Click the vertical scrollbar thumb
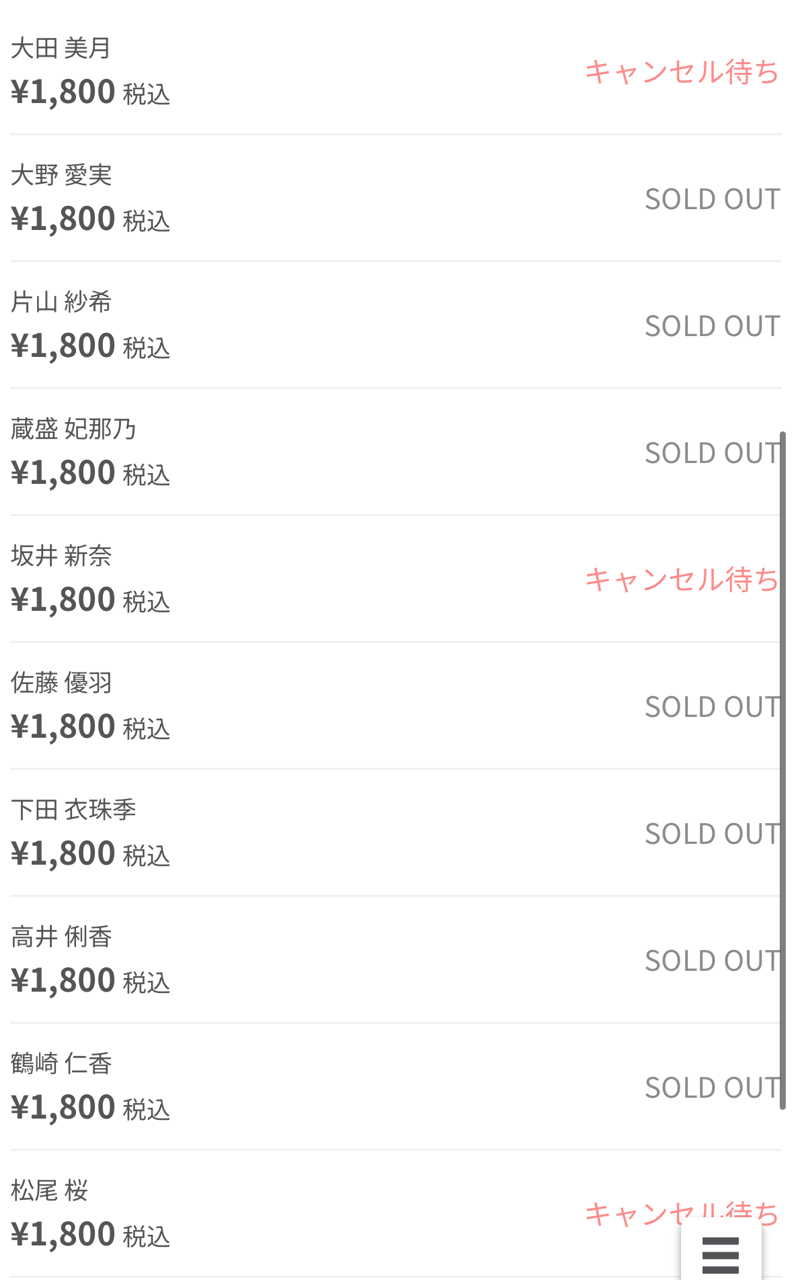The image size is (792, 1280). click(x=783, y=770)
